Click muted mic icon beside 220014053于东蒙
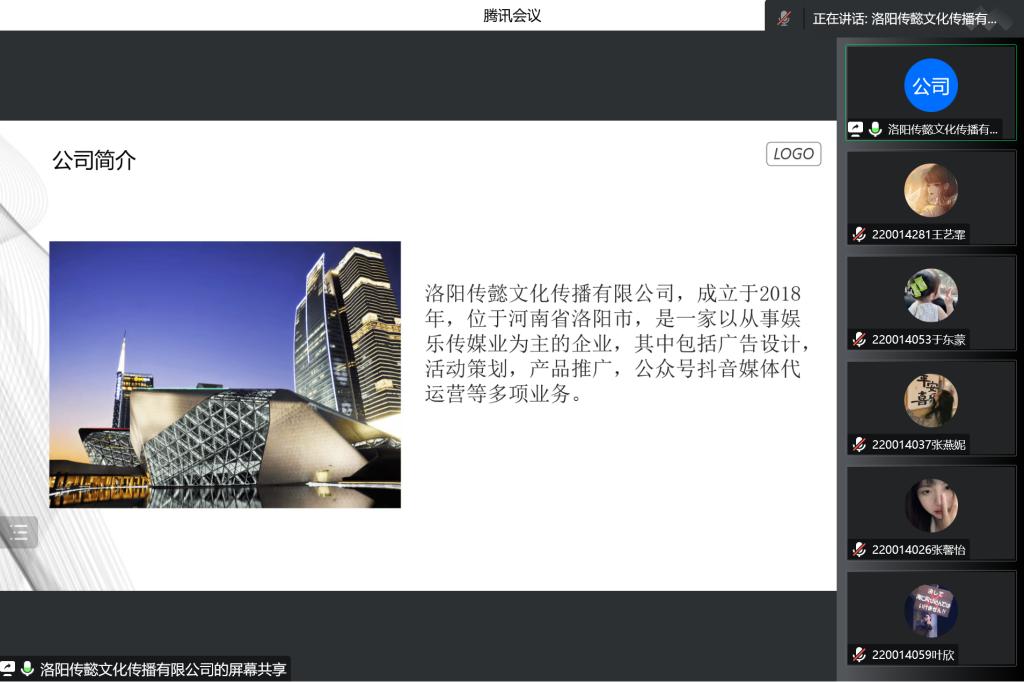This screenshot has width=1024, height=682. pos(859,339)
